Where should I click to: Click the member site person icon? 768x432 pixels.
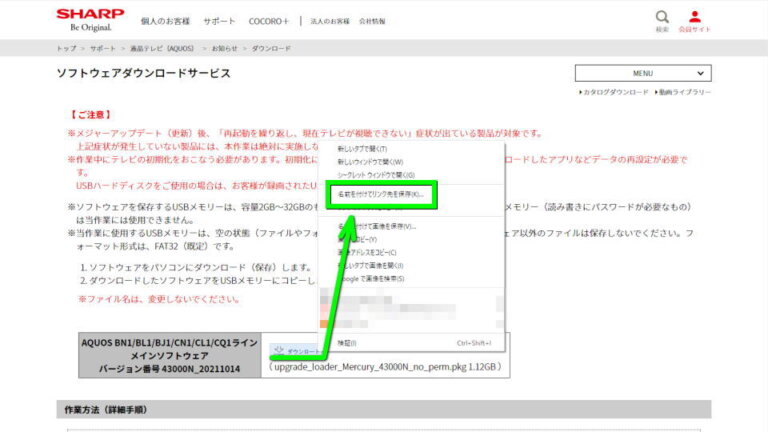point(695,17)
